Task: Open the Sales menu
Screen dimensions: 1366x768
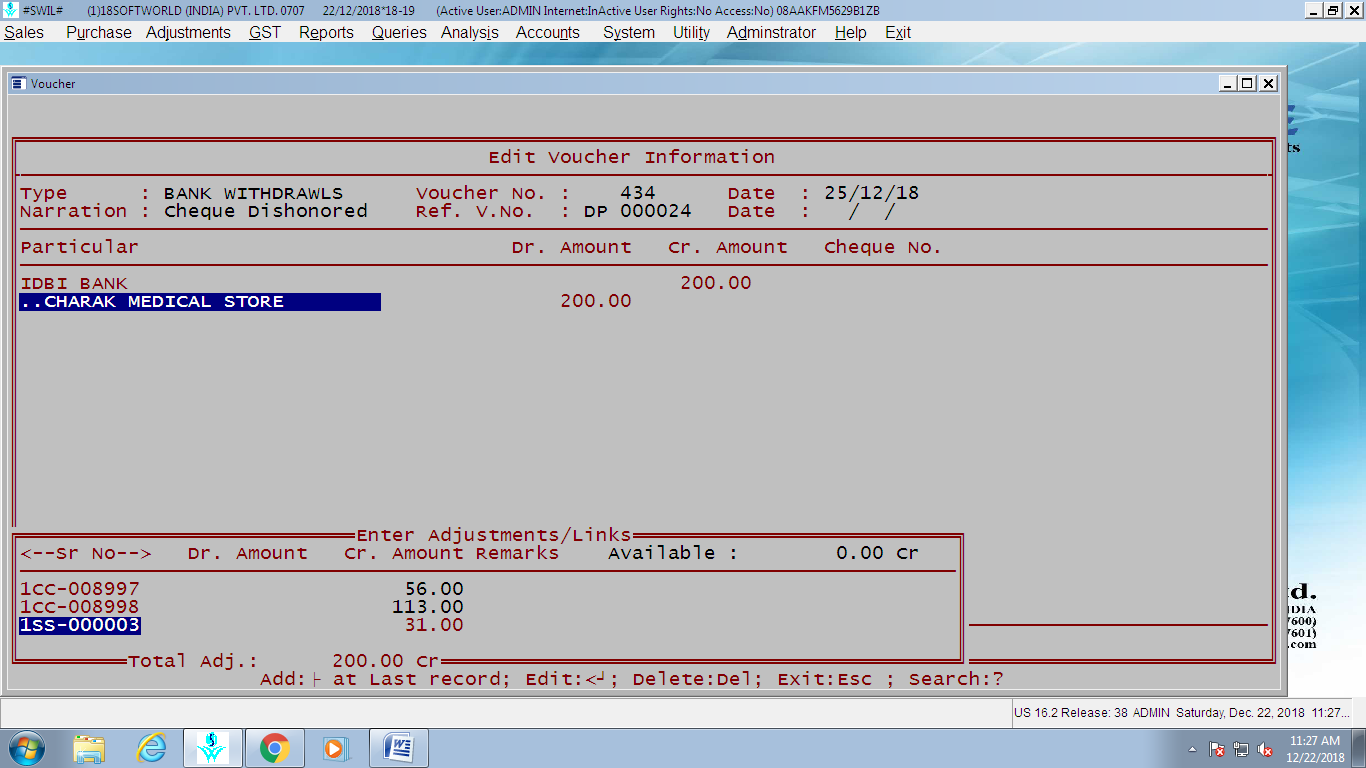Action: 24,32
